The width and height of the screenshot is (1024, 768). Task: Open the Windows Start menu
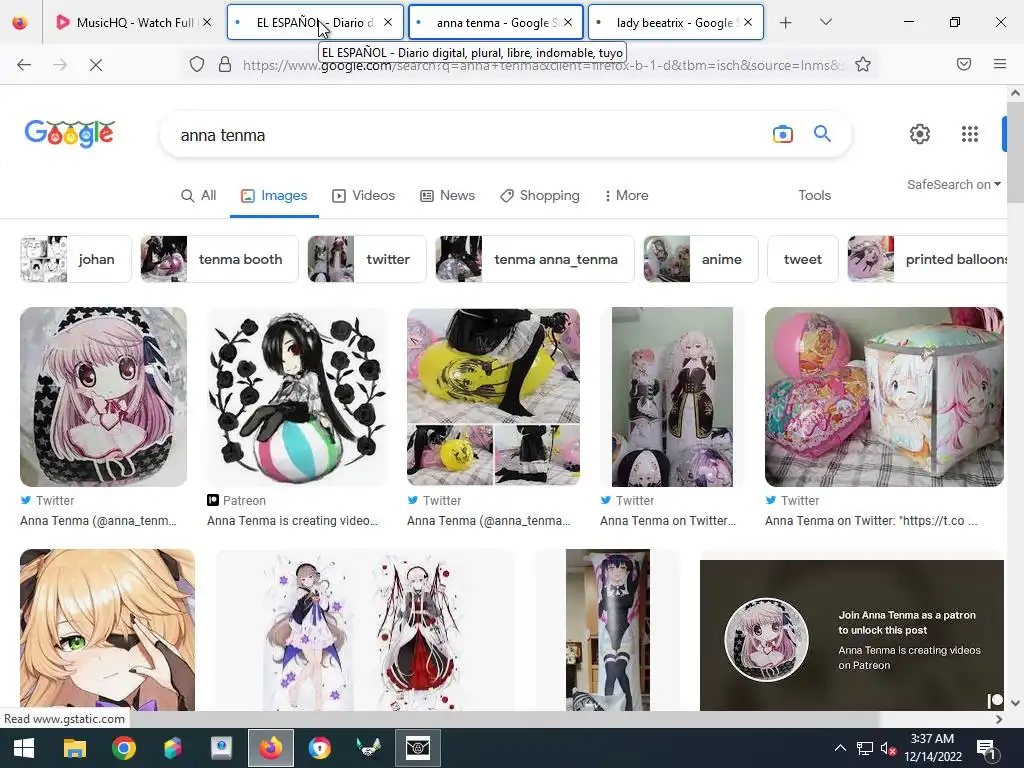coord(24,748)
